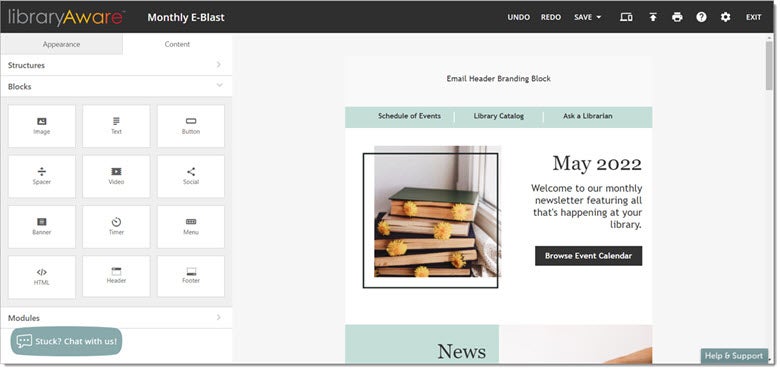Open the desktop/mobile preview icon

[x=626, y=17]
